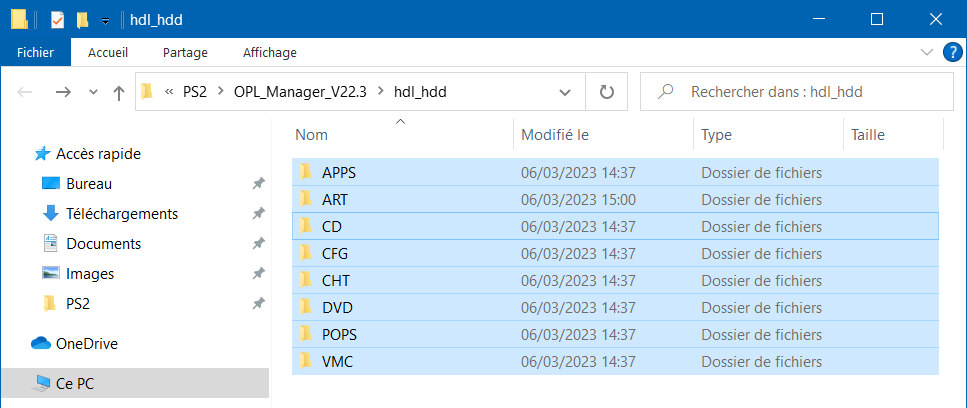Open pinned PS2 folder in sidebar
This screenshot has width=967, height=408.
(78, 303)
